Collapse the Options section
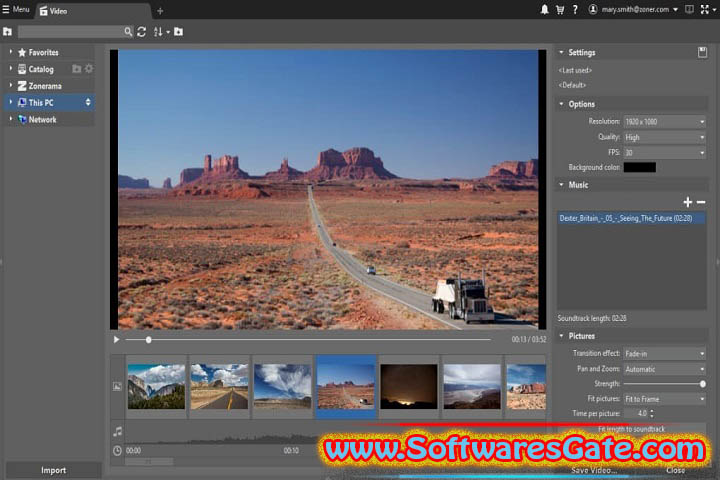Viewport: 720px width, 480px height. pos(561,104)
